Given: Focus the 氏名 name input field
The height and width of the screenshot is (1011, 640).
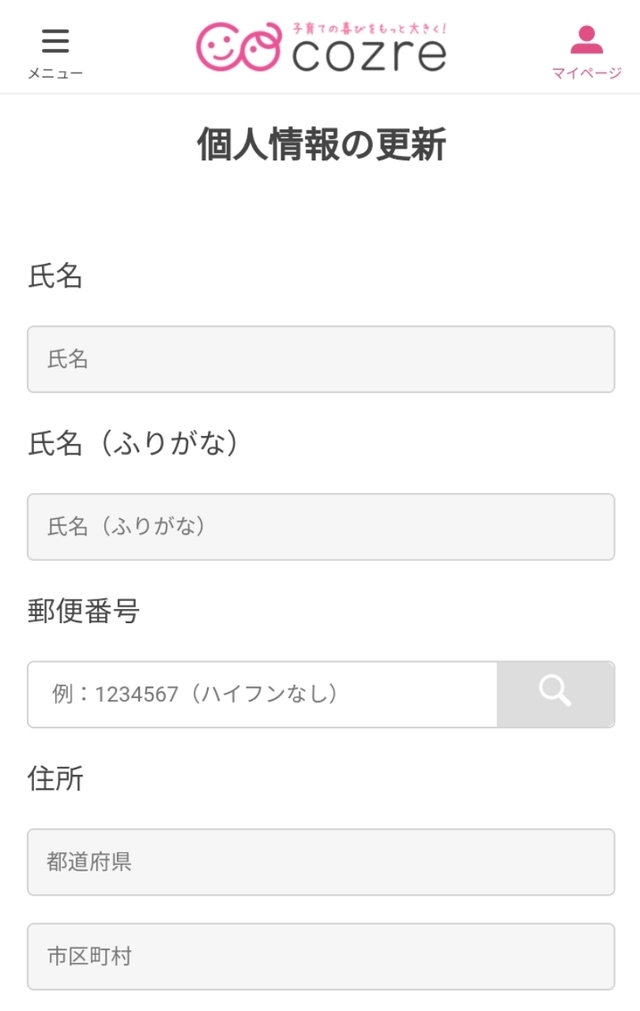Looking at the screenshot, I should tap(320, 359).
